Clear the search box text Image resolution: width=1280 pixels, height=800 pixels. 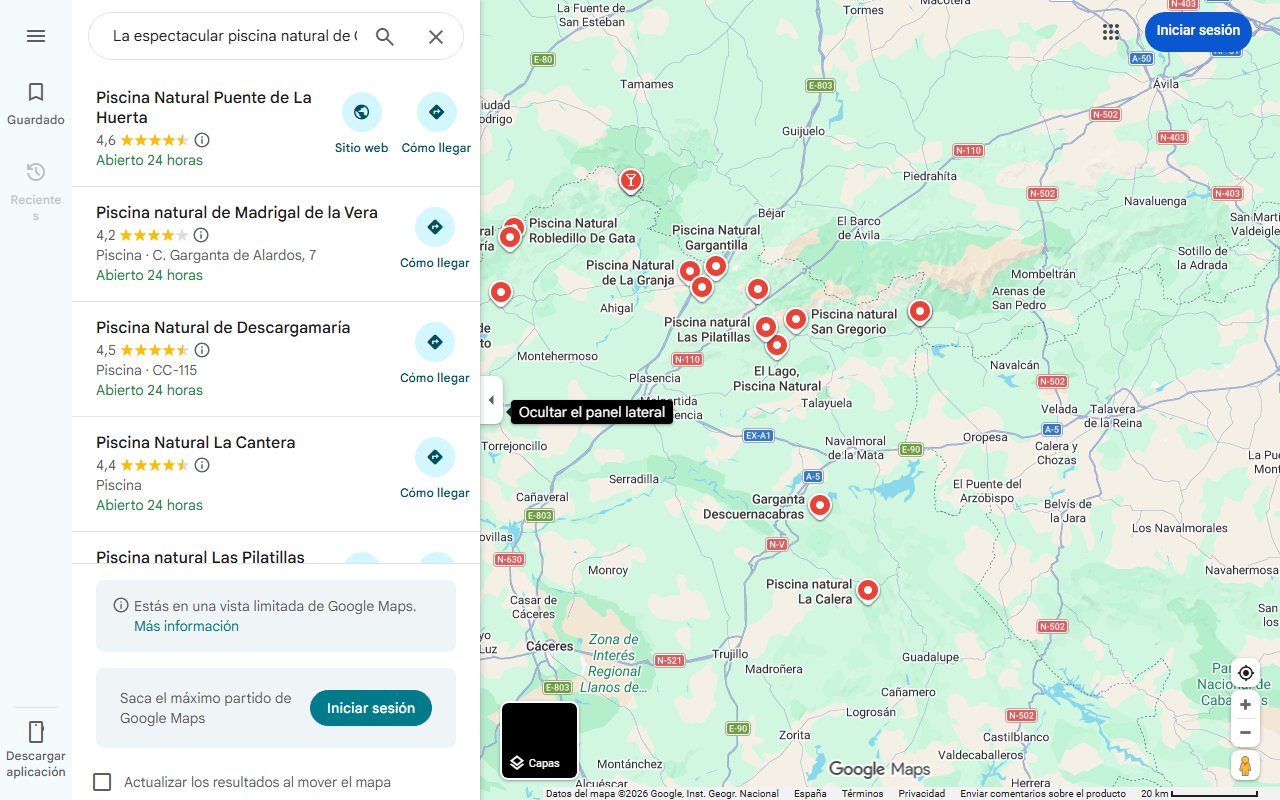click(436, 37)
